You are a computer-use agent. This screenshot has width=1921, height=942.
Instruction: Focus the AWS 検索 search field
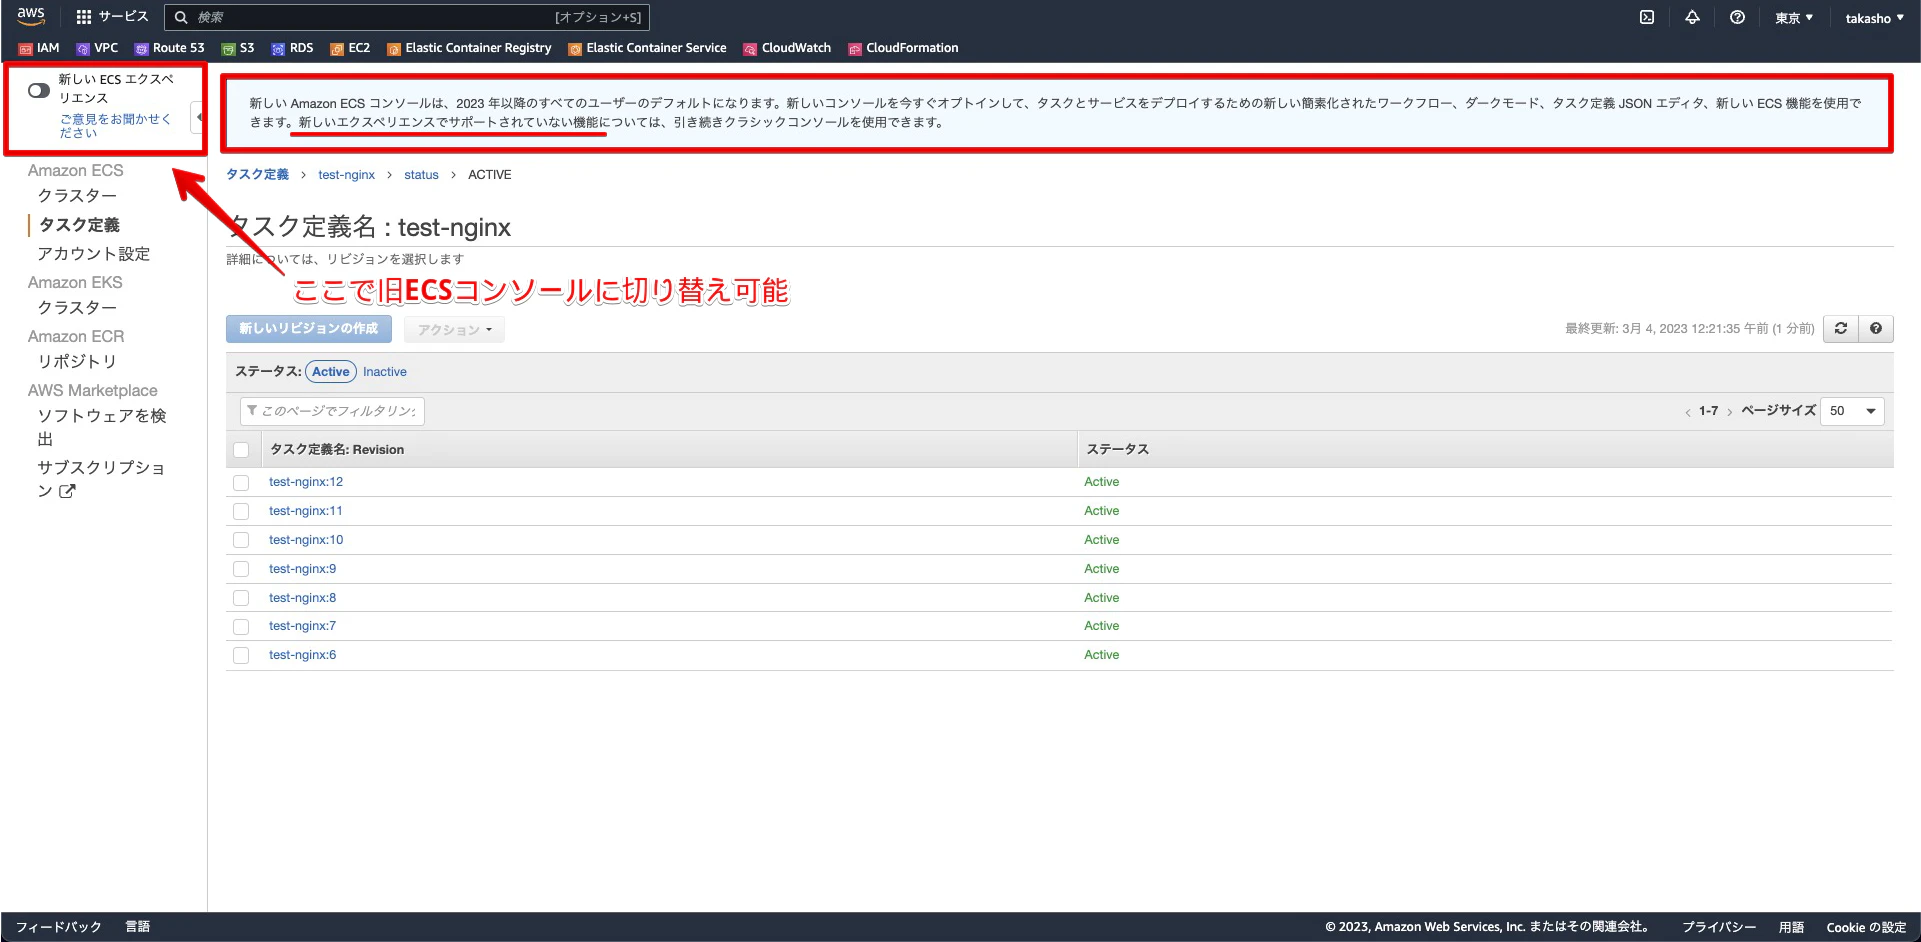pos(407,17)
